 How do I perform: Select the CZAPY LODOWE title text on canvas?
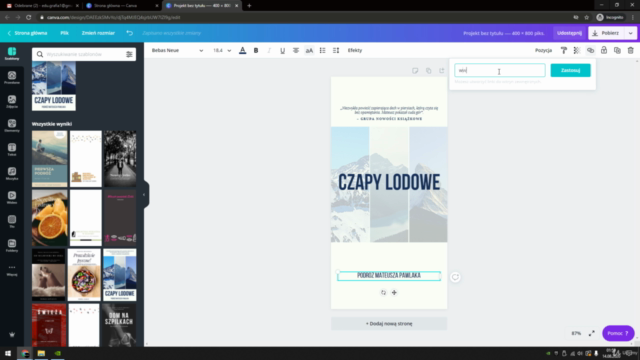point(389,182)
